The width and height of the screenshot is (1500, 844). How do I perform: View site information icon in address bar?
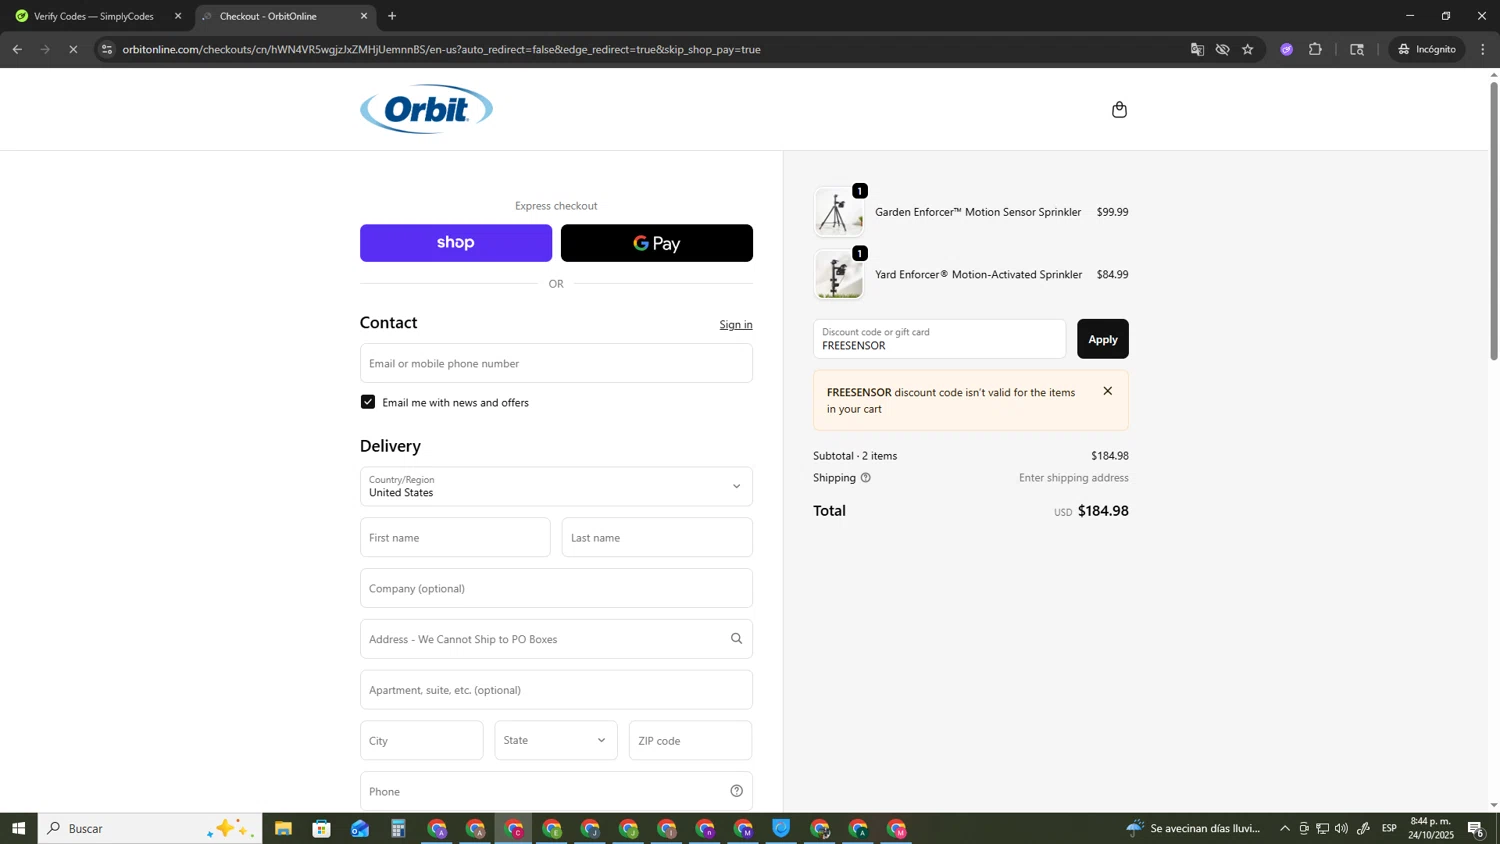pos(107,49)
